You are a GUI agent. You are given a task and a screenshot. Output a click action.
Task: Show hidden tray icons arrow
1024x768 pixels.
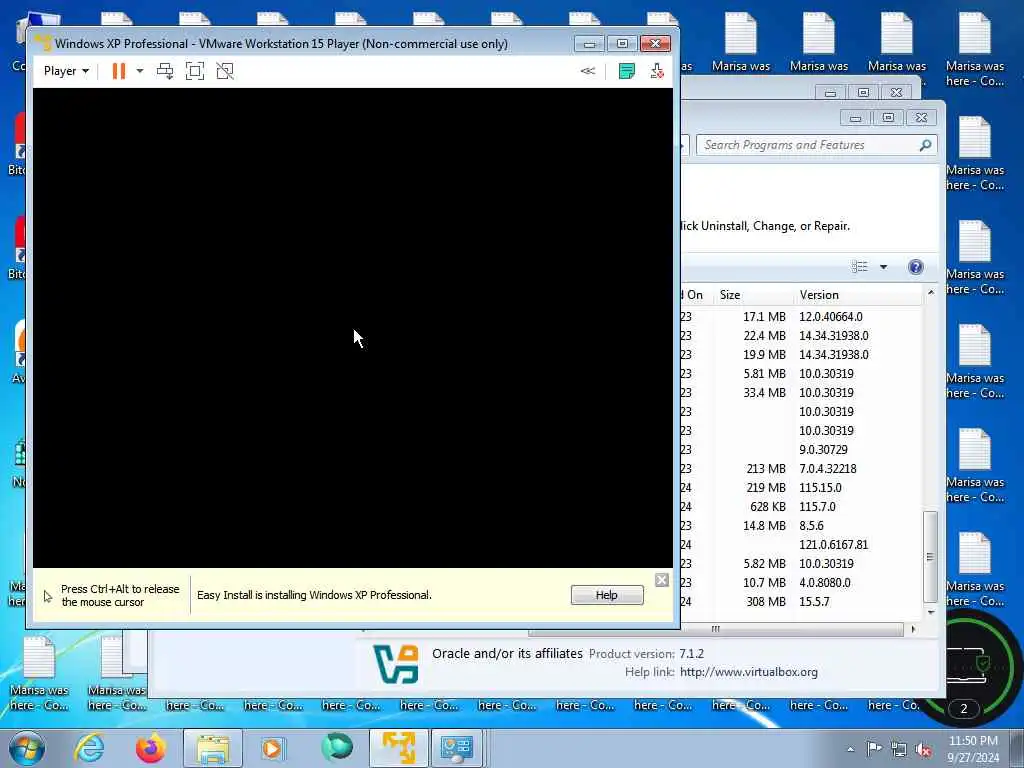pos(850,749)
